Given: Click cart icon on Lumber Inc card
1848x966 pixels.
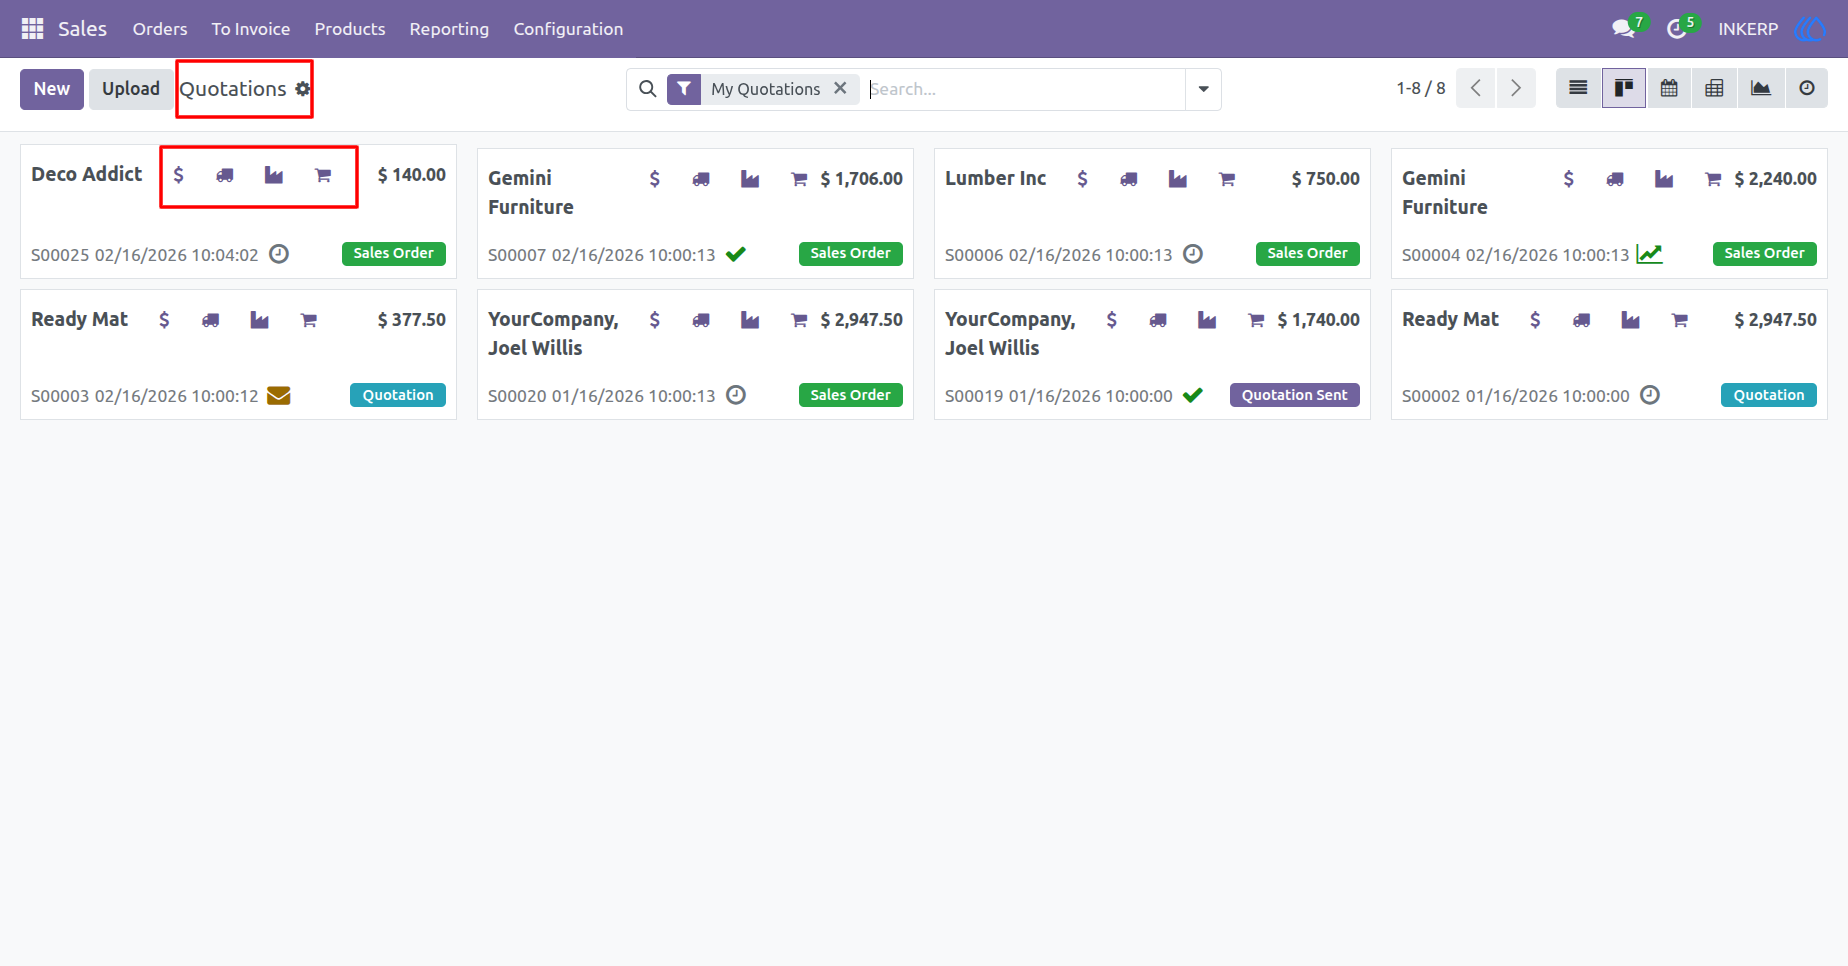Looking at the screenshot, I should coord(1227,179).
